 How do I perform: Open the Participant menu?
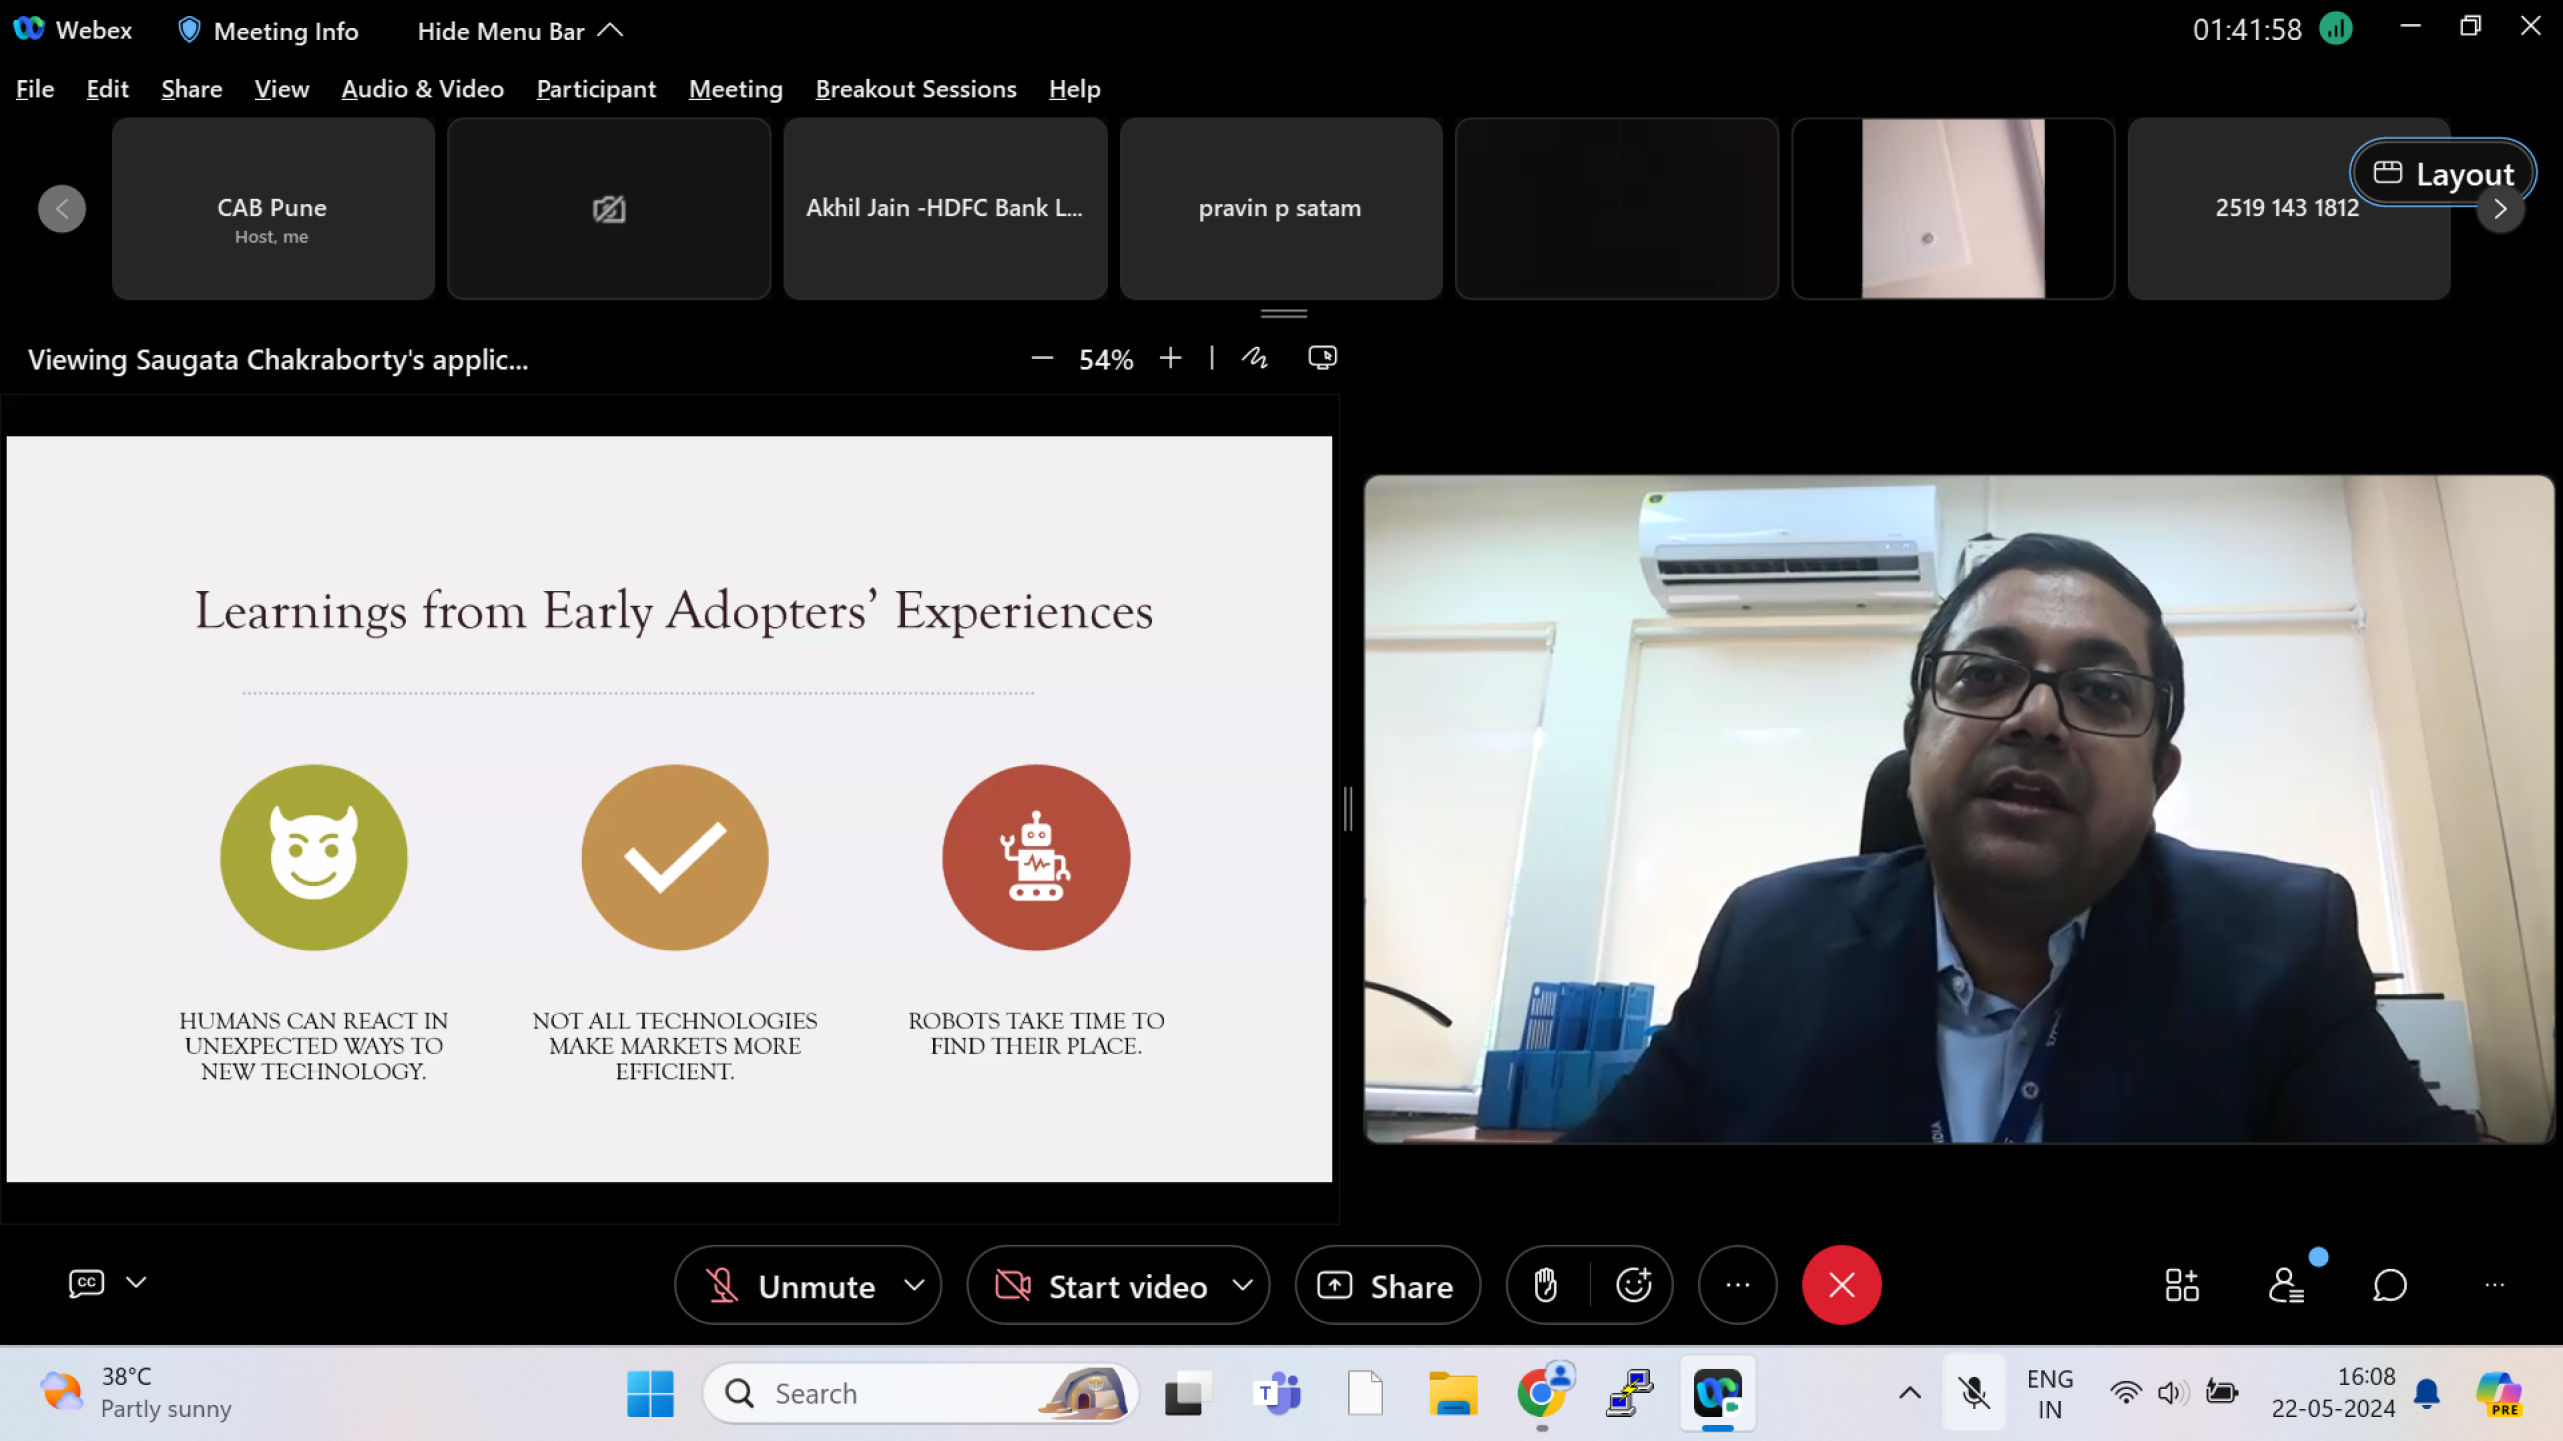click(x=595, y=89)
